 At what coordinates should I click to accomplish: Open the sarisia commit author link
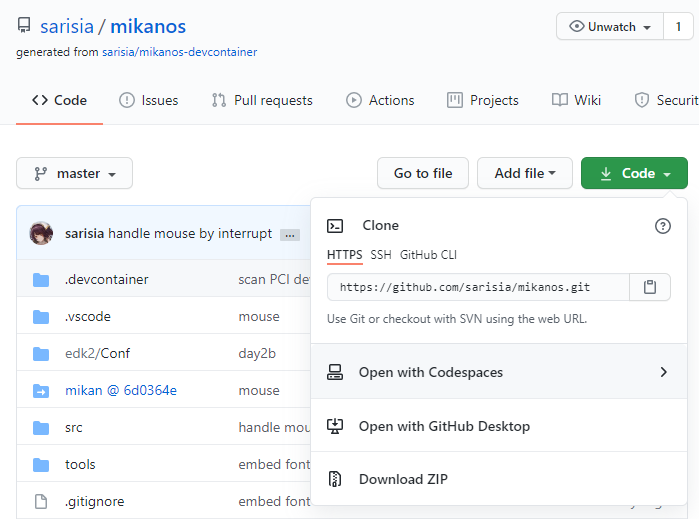(x=84, y=233)
